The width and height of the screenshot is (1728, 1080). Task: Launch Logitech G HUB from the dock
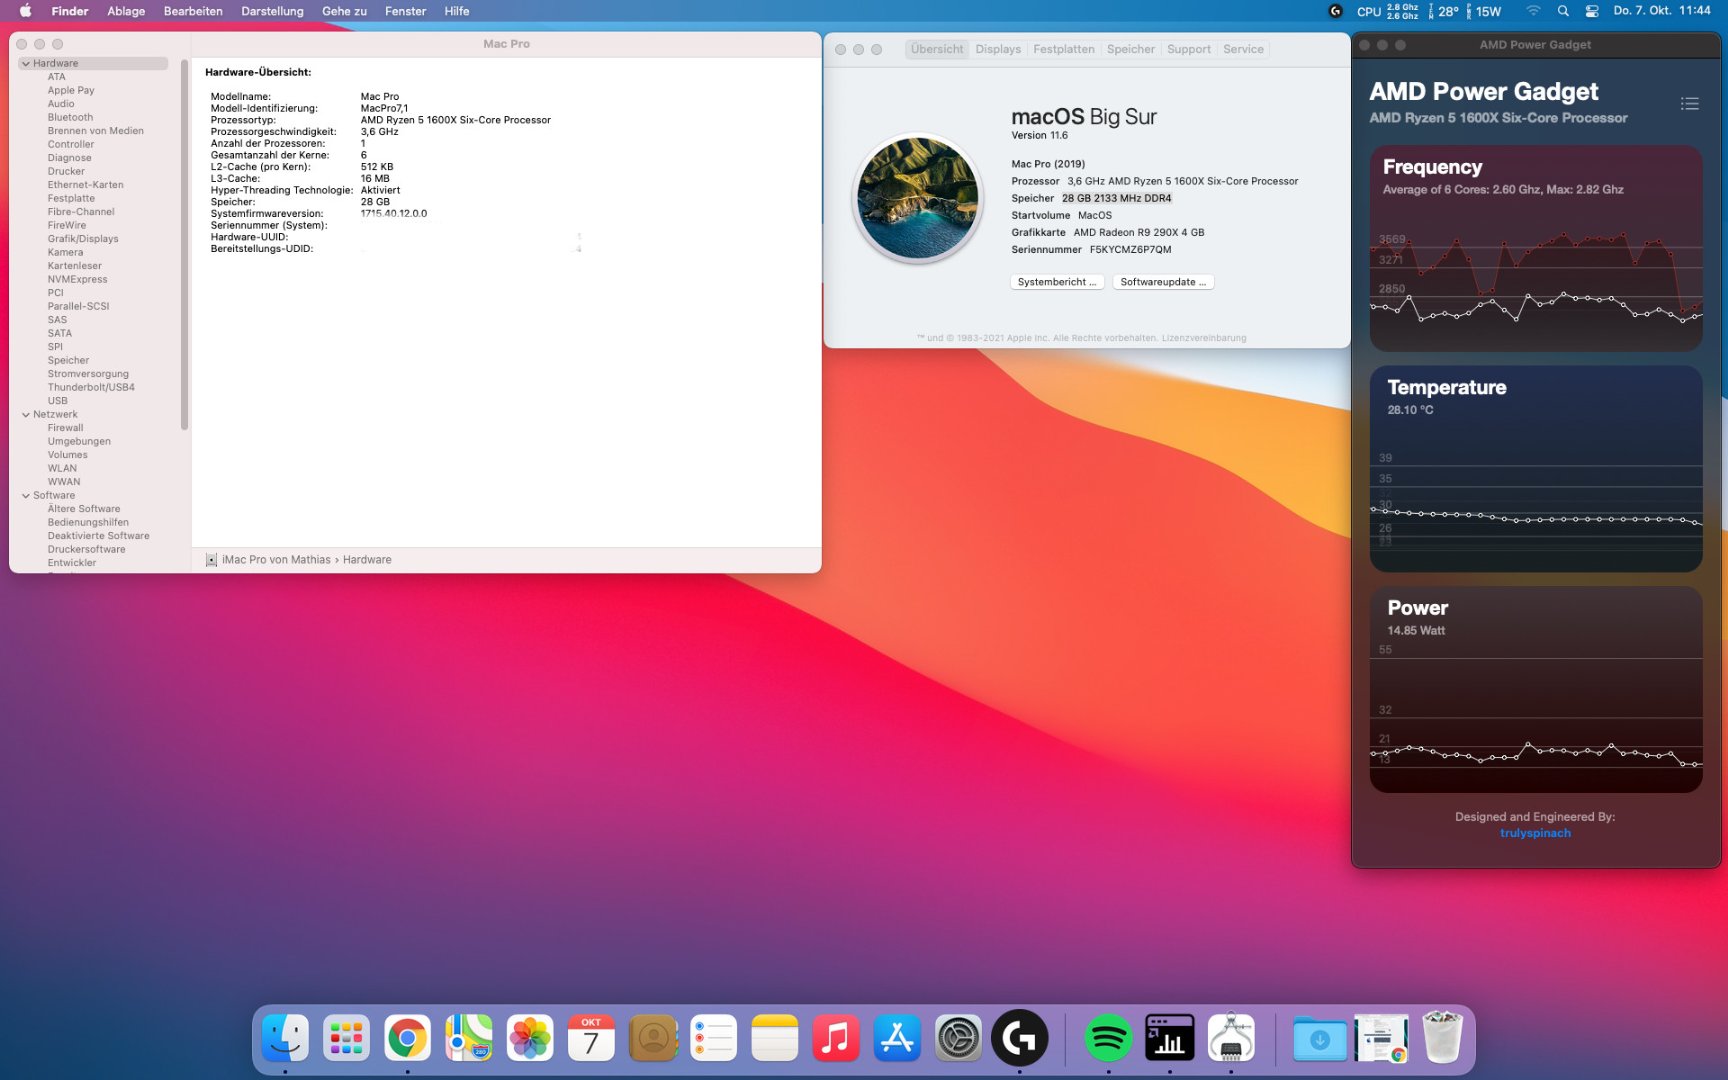(1019, 1039)
